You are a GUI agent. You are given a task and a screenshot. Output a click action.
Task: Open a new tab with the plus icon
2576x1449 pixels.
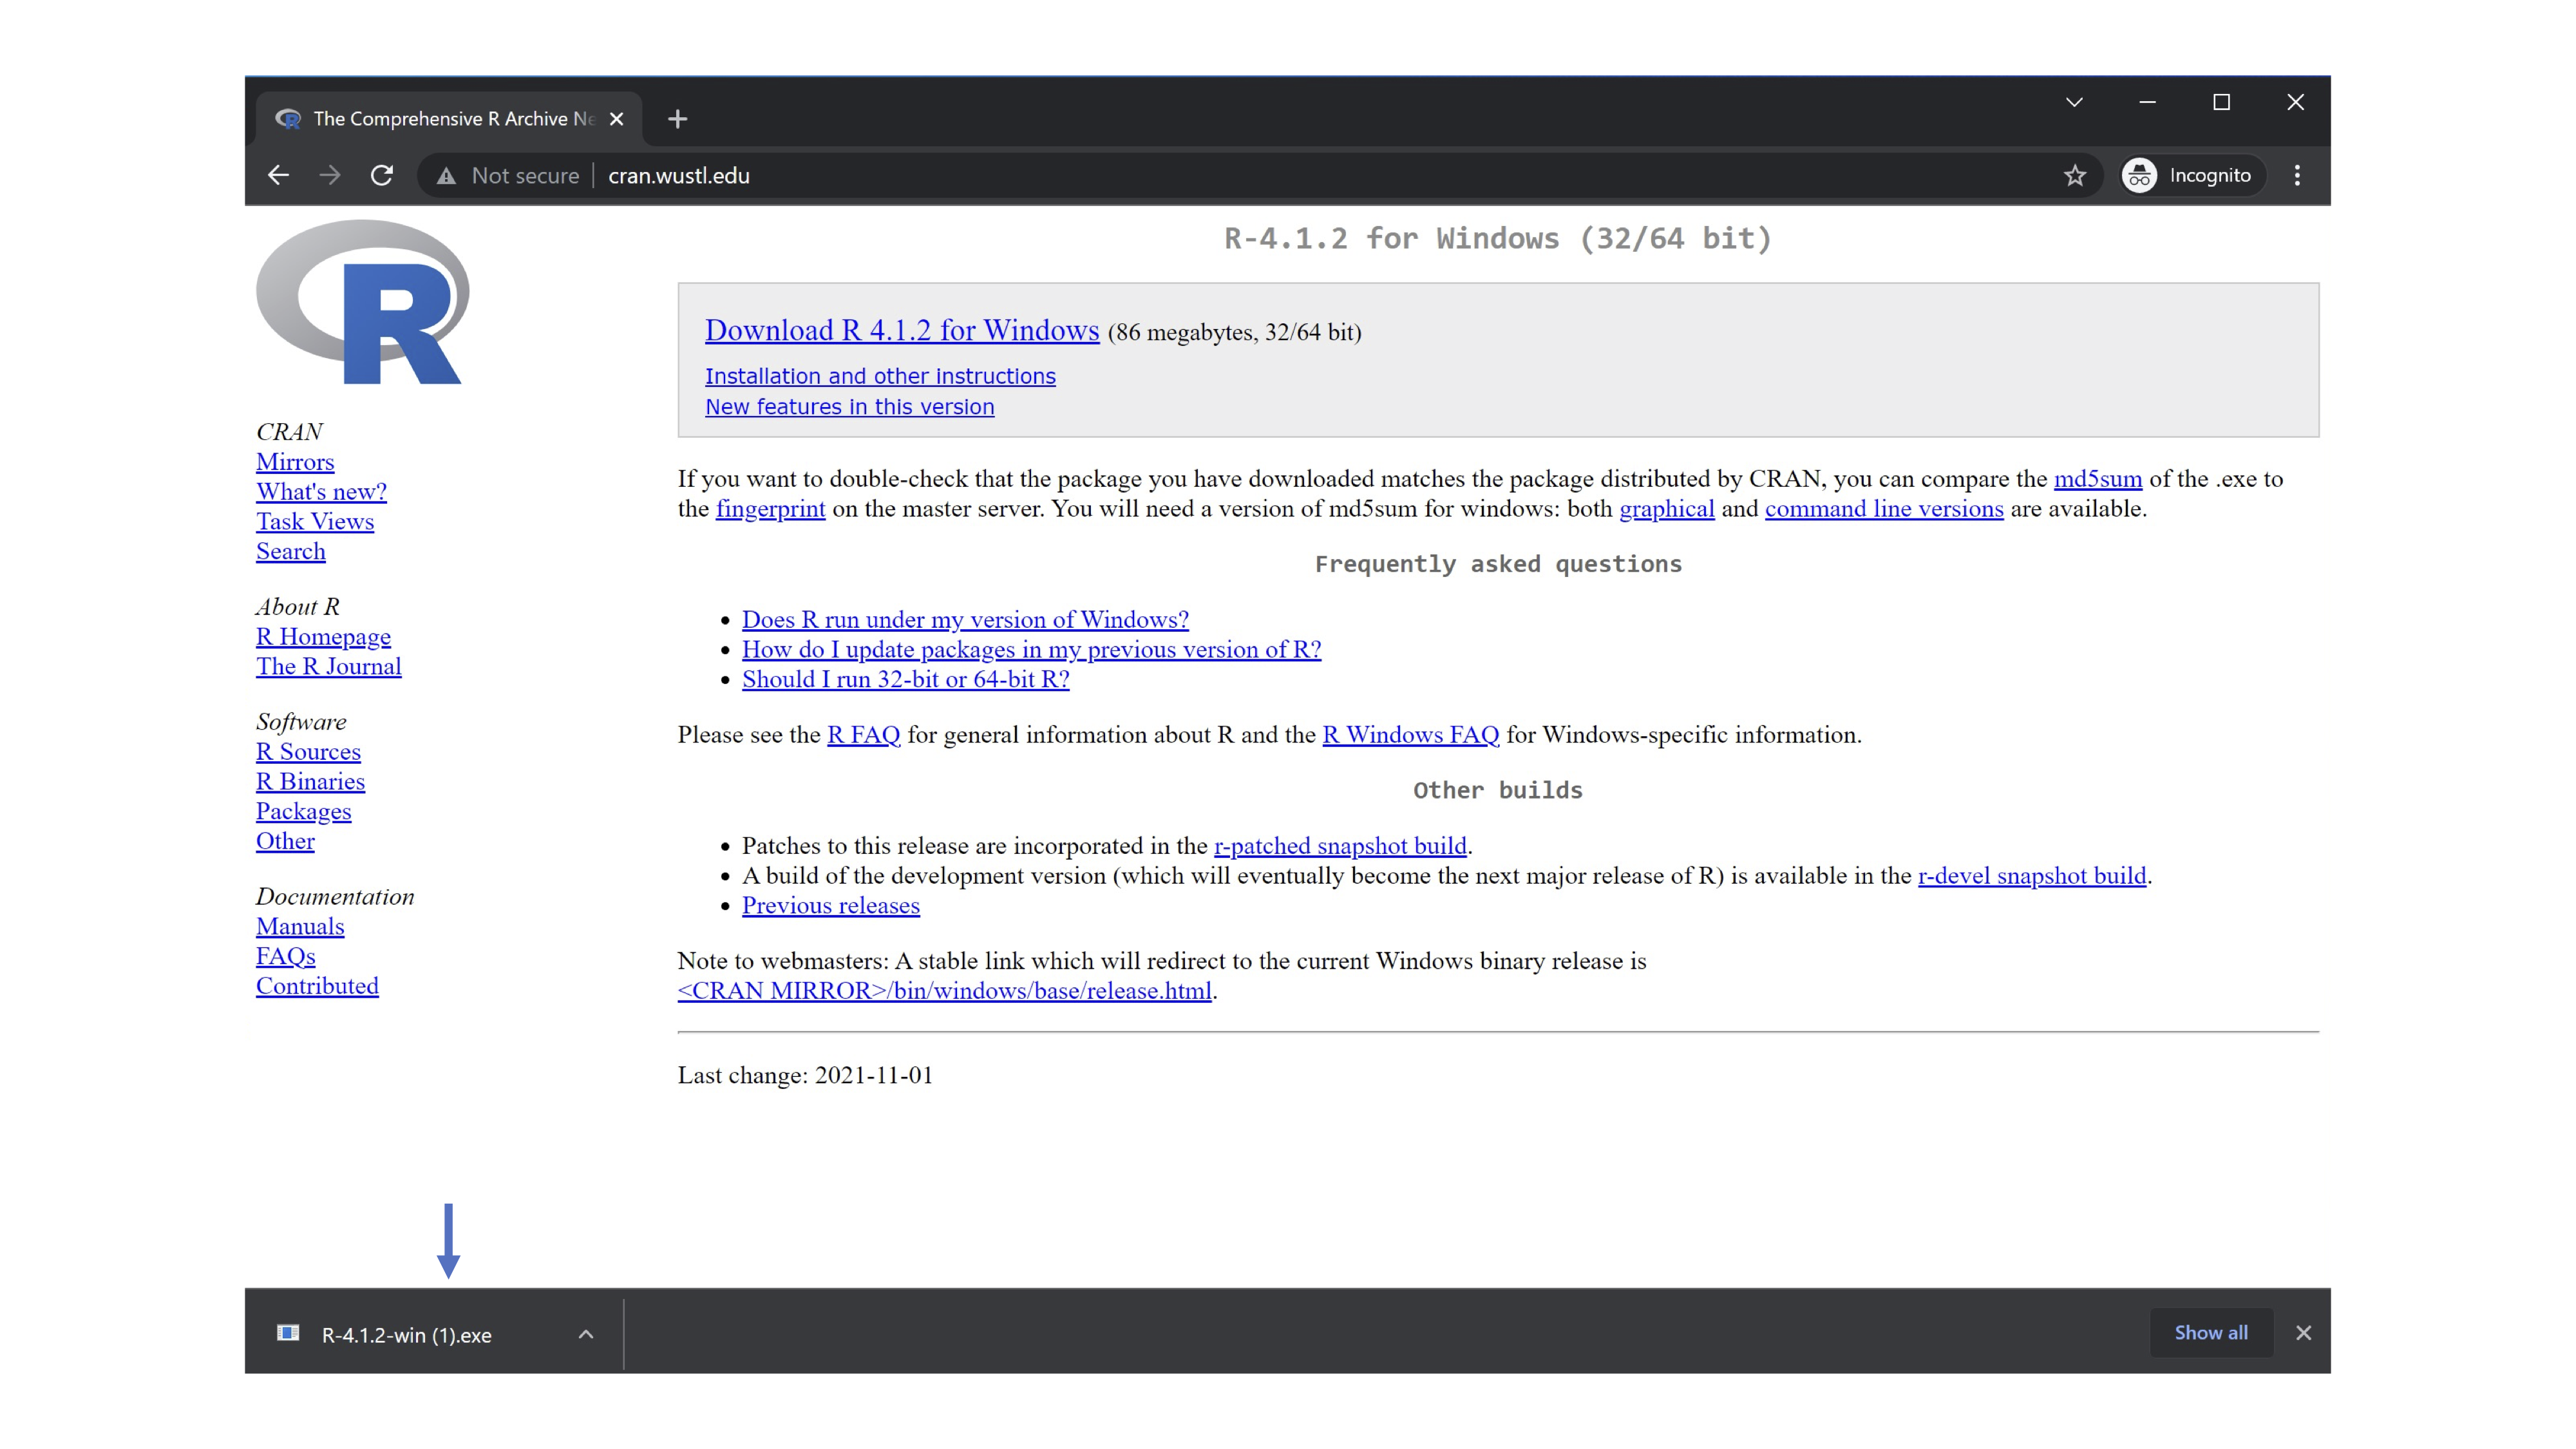[677, 119]
